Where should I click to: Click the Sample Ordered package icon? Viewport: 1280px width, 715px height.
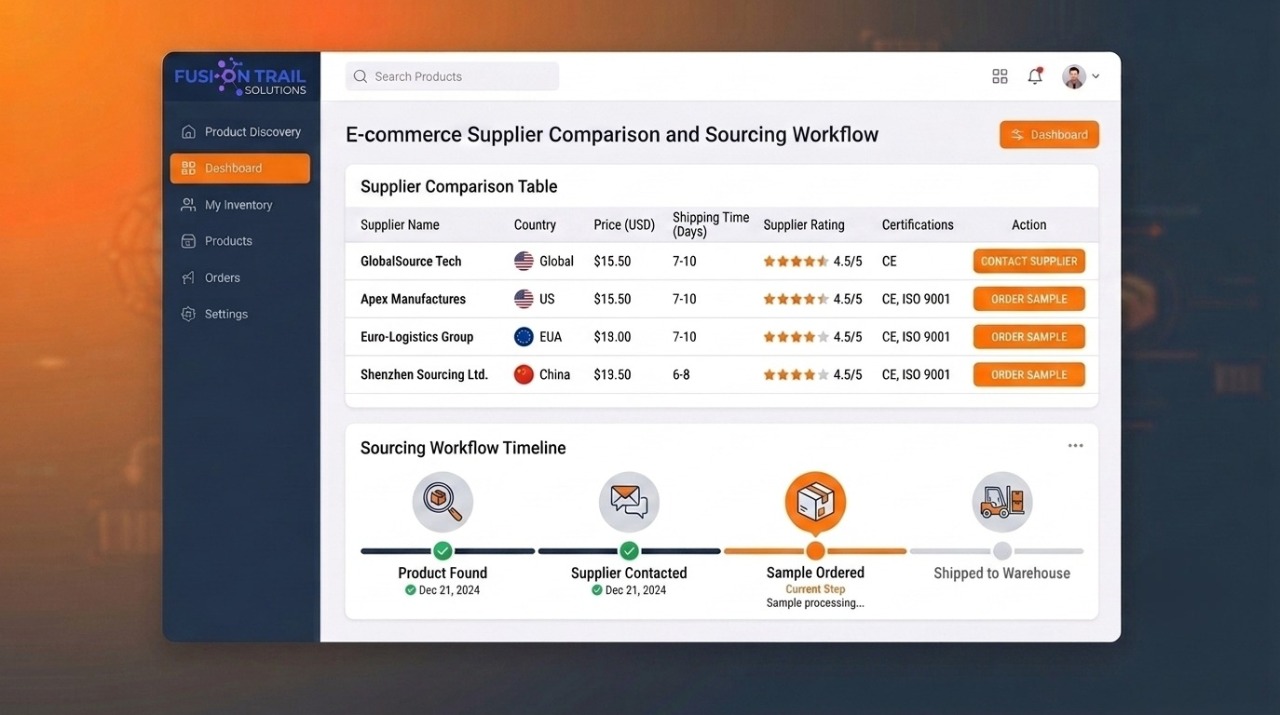[815, 502]
